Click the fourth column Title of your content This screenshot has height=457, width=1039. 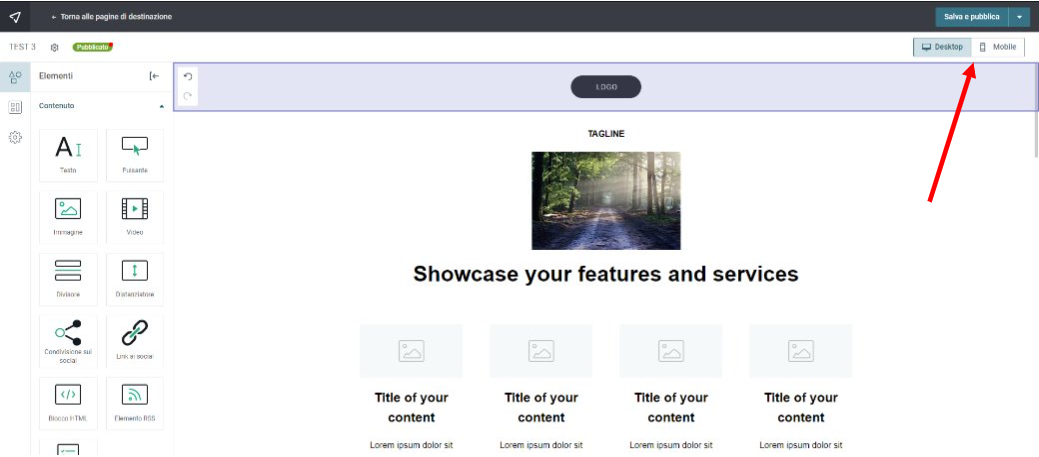[x=800, y=407]
